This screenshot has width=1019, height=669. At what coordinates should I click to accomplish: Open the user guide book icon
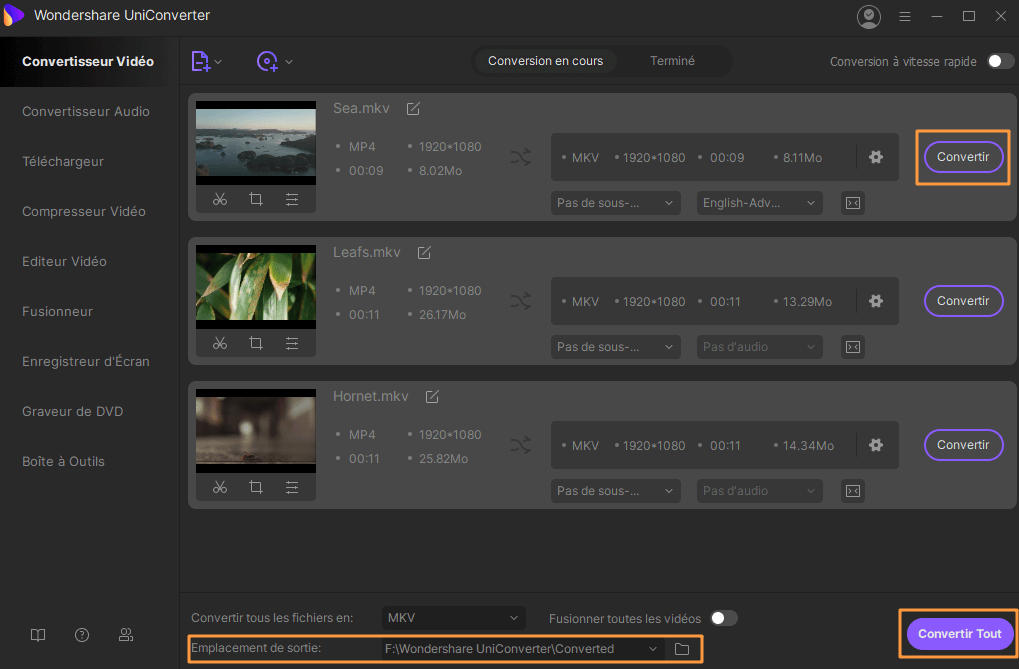point(38,635)
